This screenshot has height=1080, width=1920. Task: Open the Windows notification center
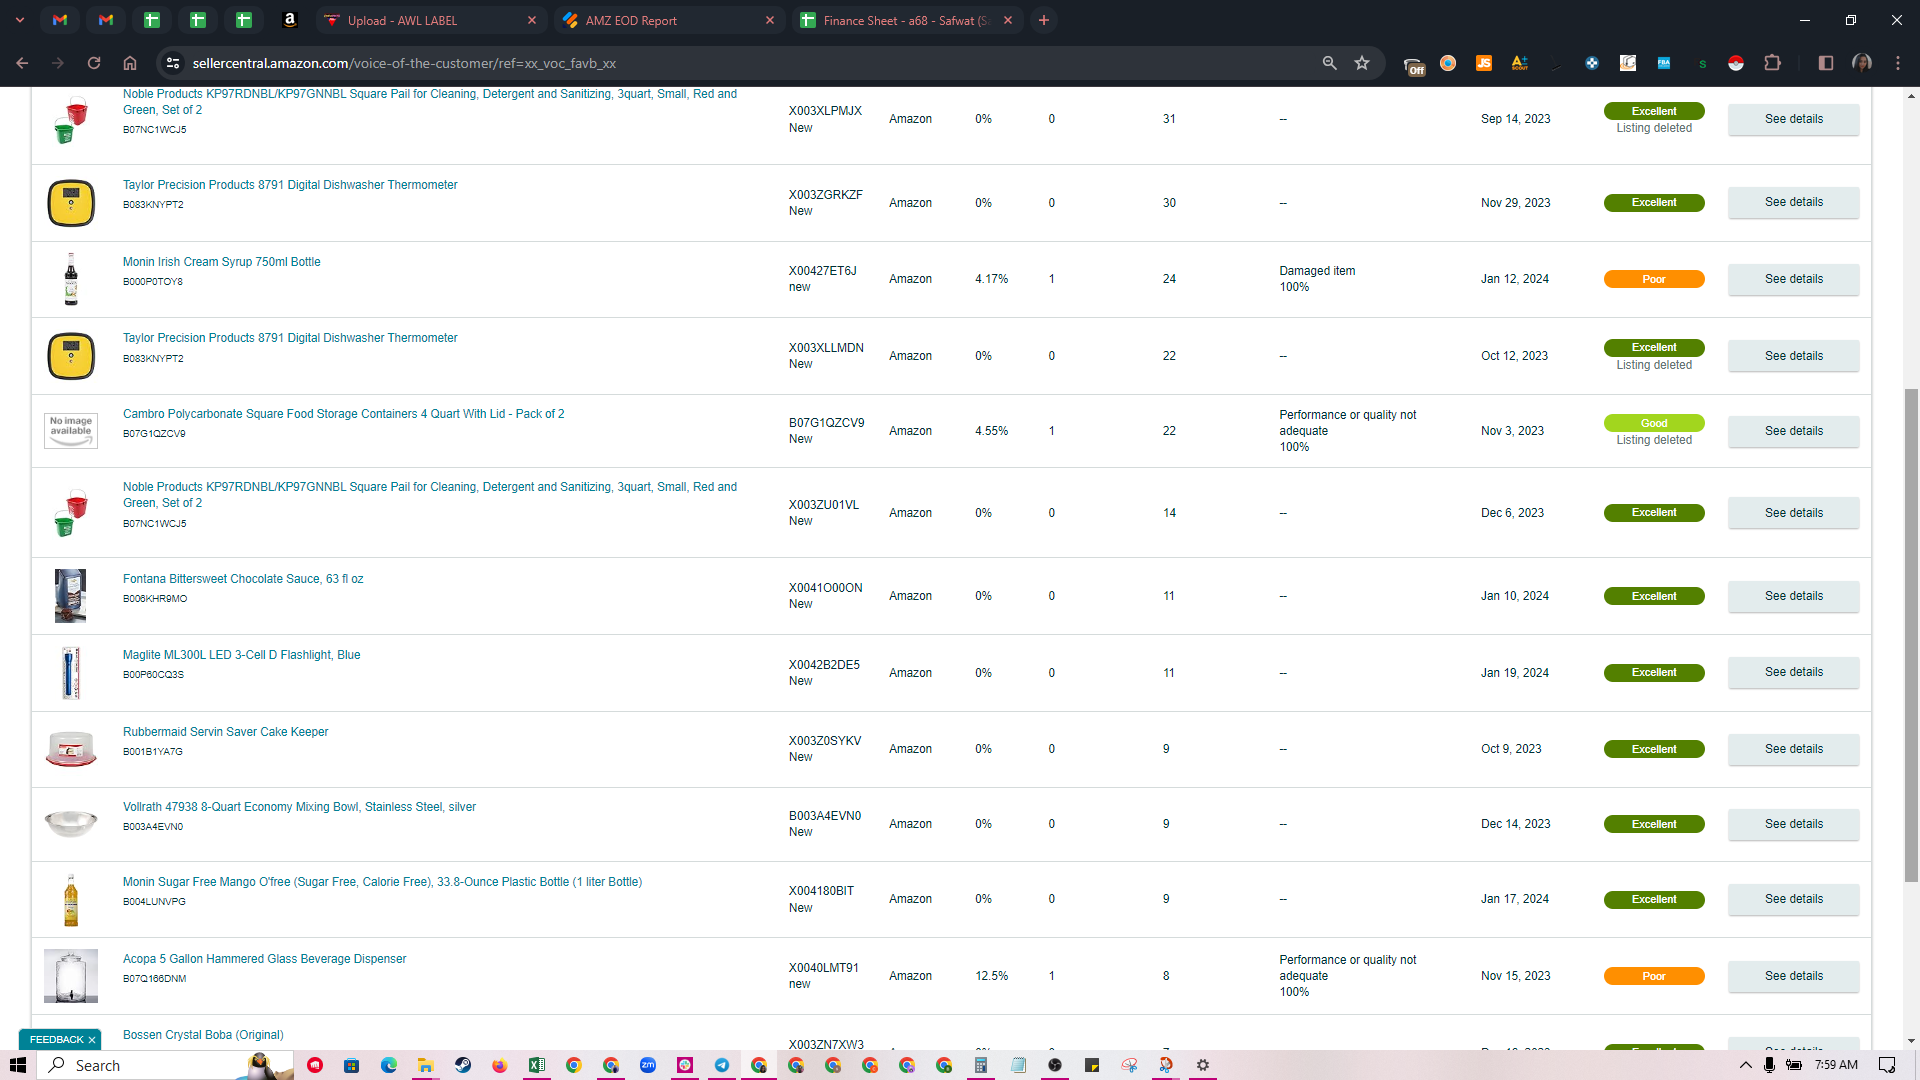pyautogui.click(x=1887, y=1065)
